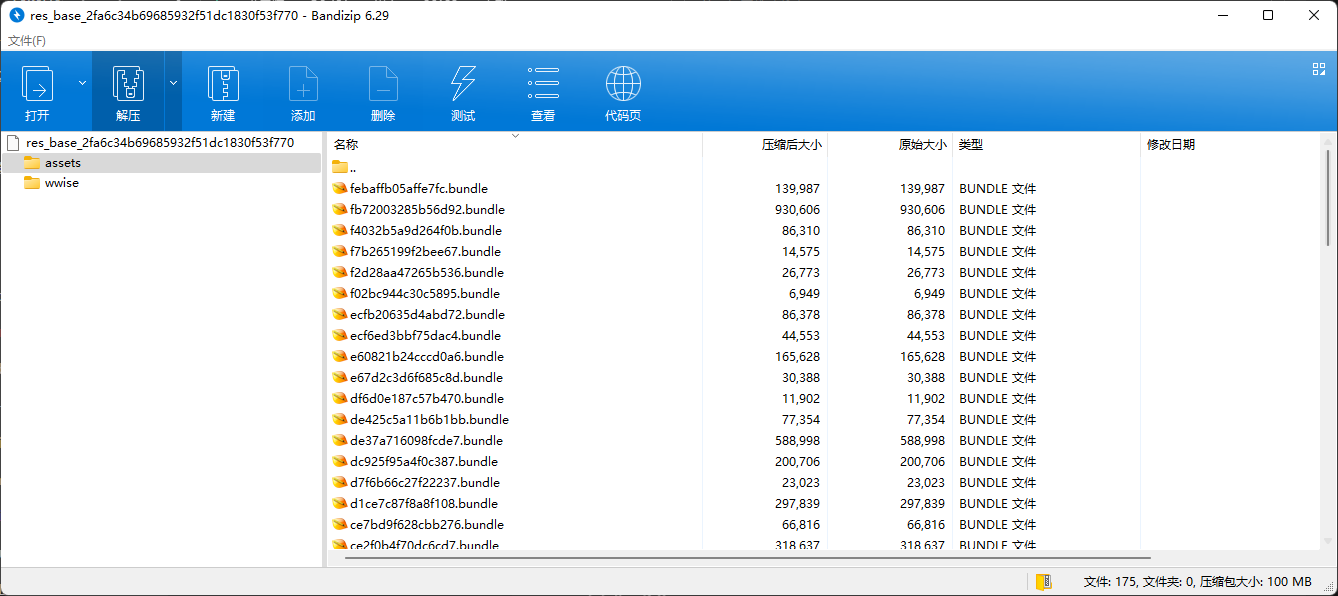Click the grid layout icon at toolbar right
The image size is (1338, 596).
tap(1318, 69)
